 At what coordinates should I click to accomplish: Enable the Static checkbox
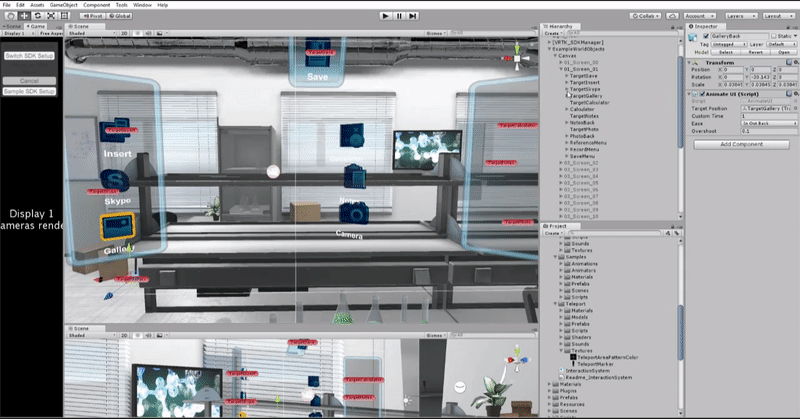tap(774, 36)
